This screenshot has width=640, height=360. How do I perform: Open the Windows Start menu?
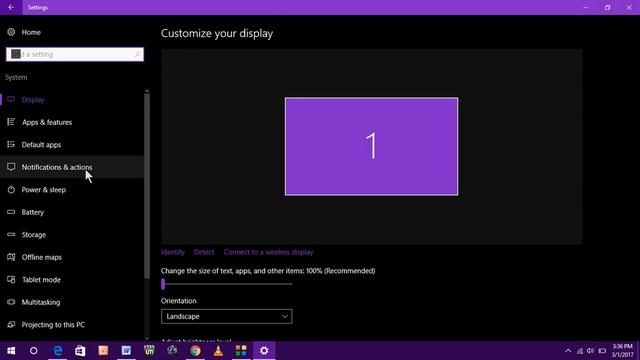pos(11,351)
